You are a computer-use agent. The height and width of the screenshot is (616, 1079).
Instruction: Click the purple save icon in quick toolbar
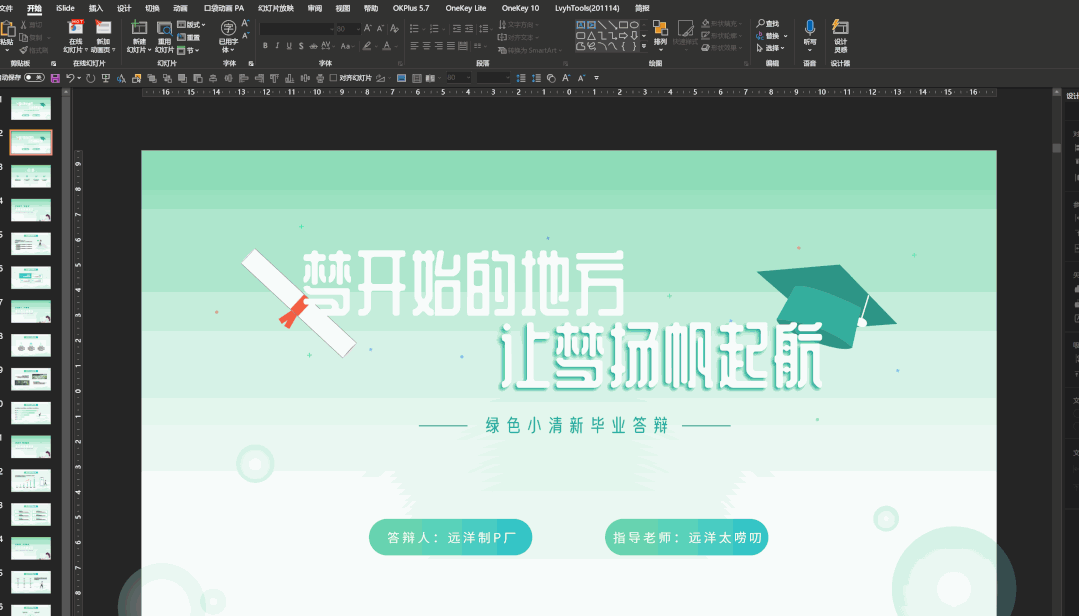coord(55,78)
